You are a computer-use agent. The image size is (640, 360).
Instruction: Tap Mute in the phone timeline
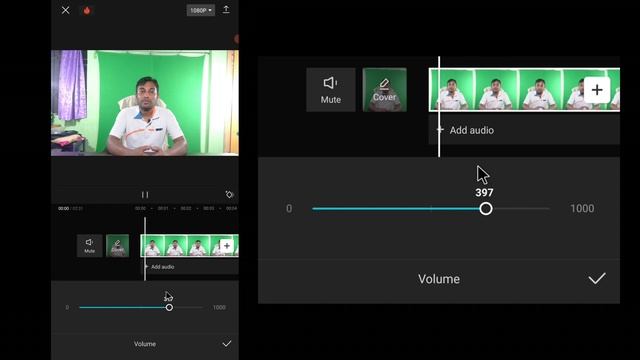(89, 246)
